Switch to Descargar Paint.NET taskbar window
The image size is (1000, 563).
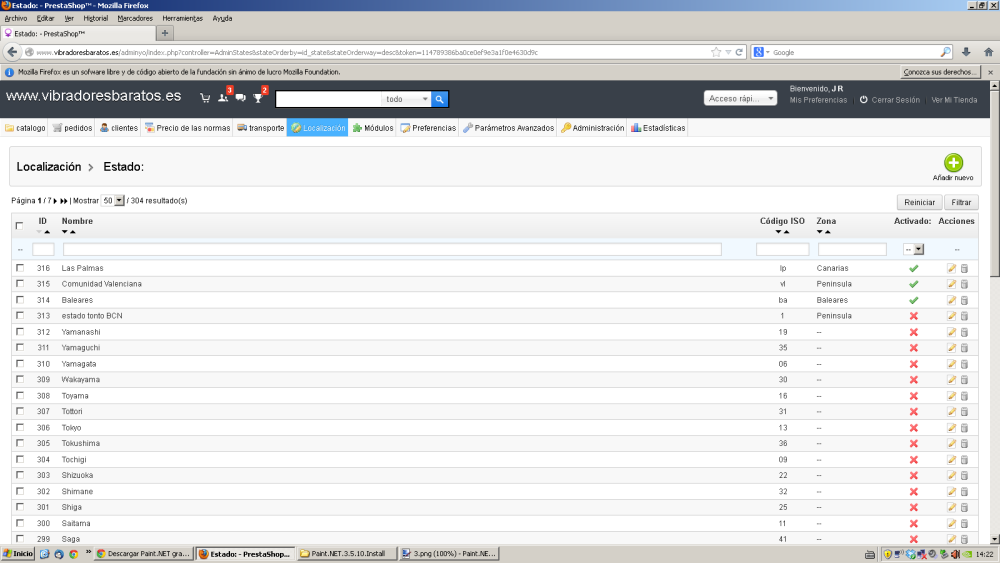point(144,553)
